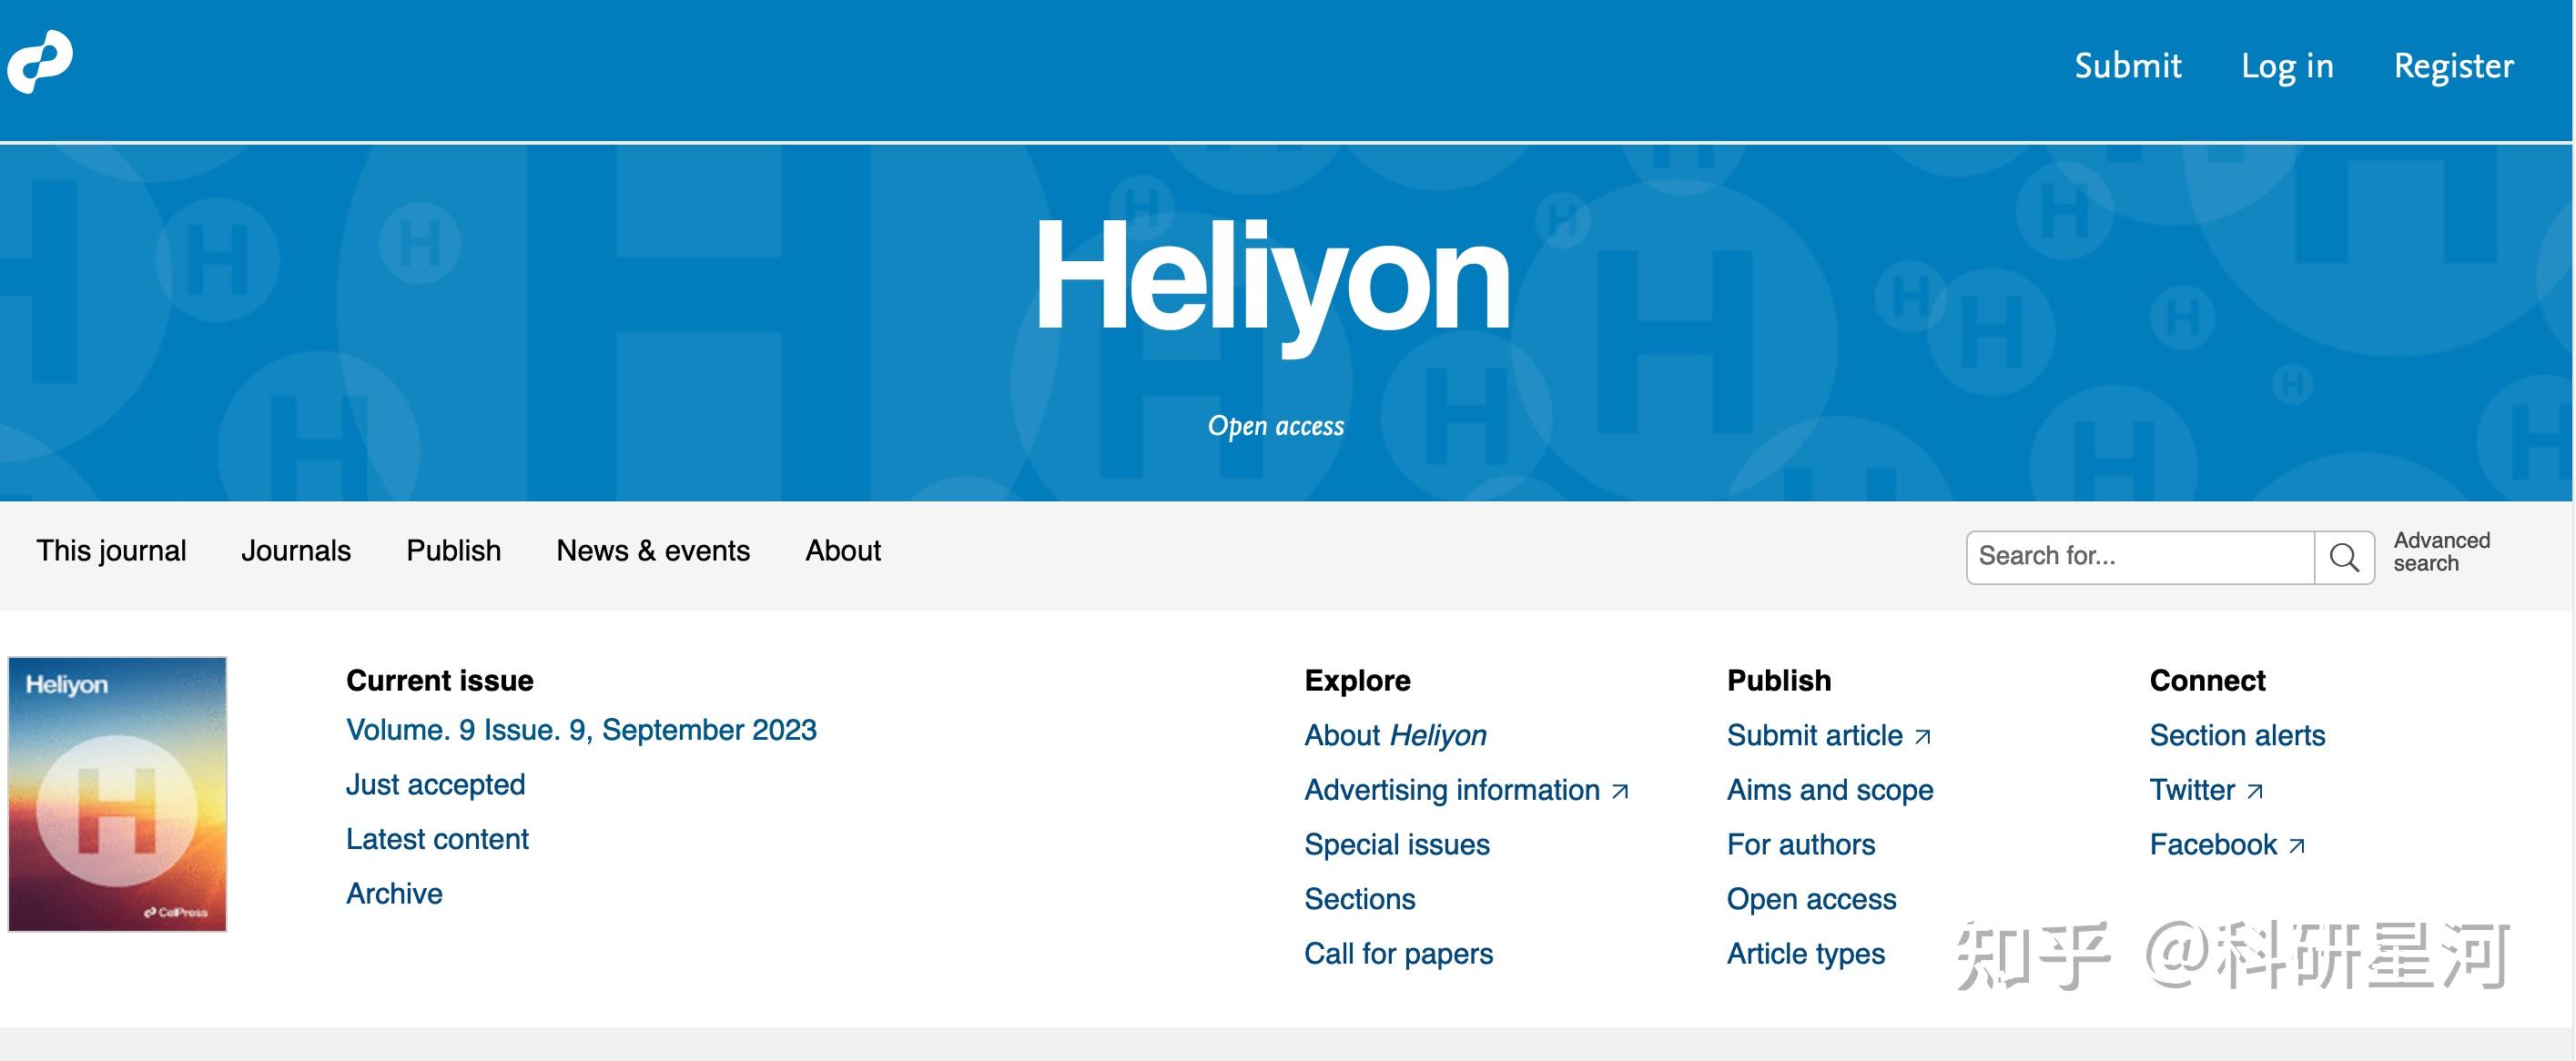
Task: Open the News & events menu
Action: tap(653, 550)
